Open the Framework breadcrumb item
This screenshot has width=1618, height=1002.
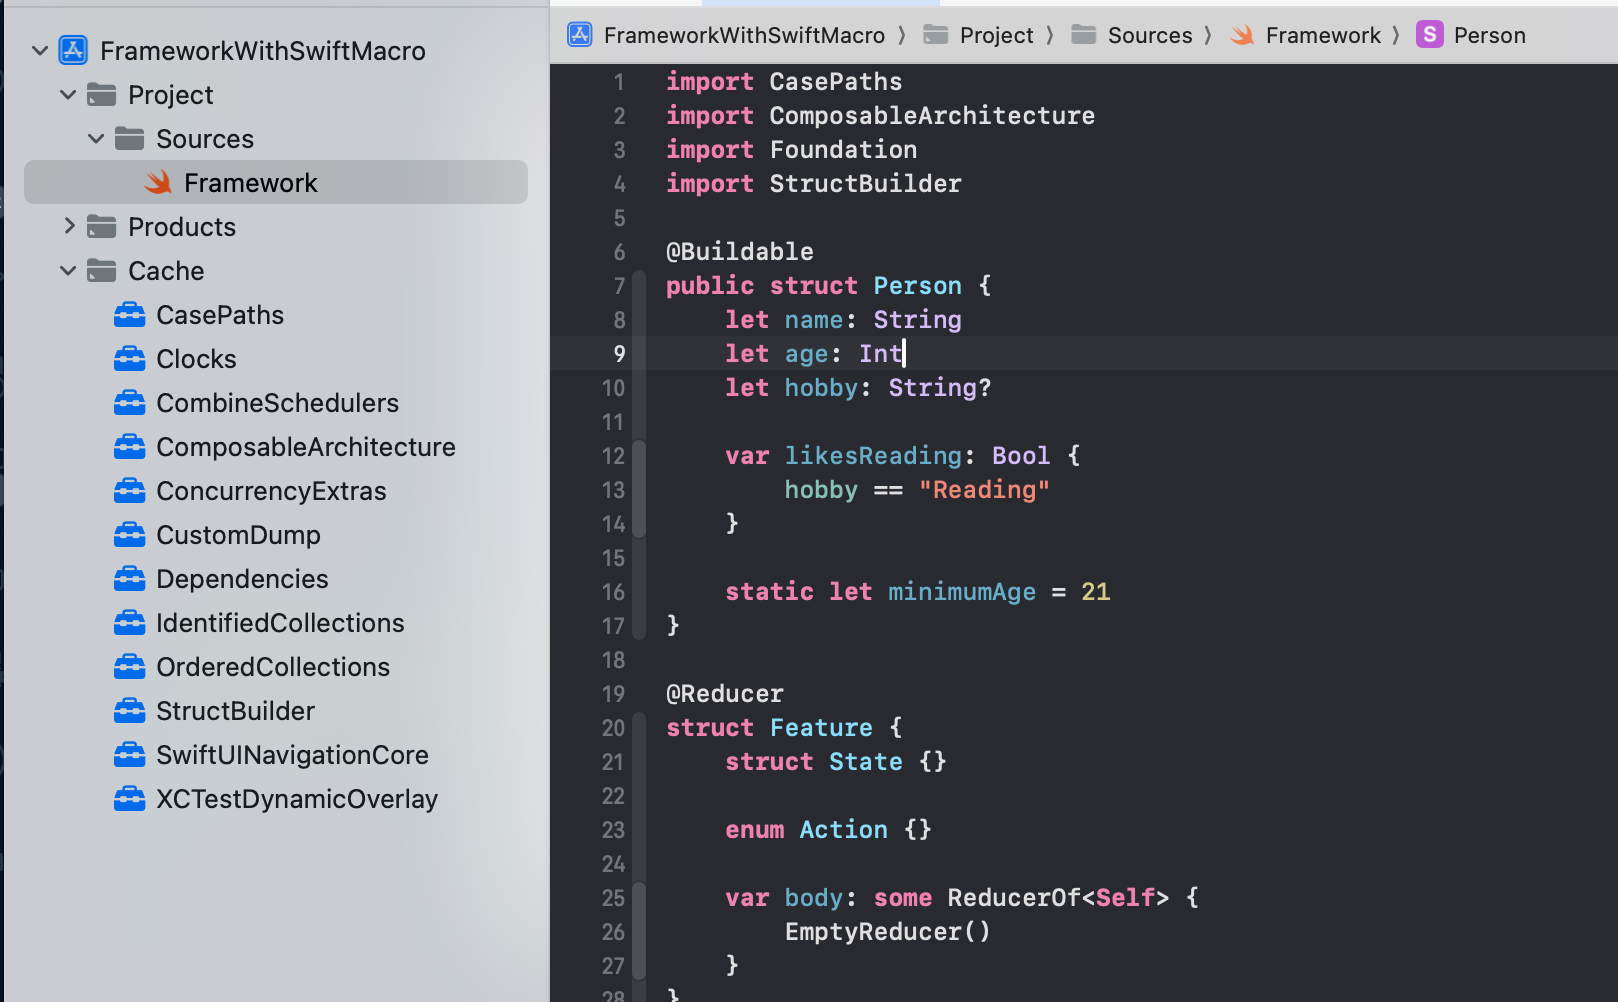[x=1324, y=34]
